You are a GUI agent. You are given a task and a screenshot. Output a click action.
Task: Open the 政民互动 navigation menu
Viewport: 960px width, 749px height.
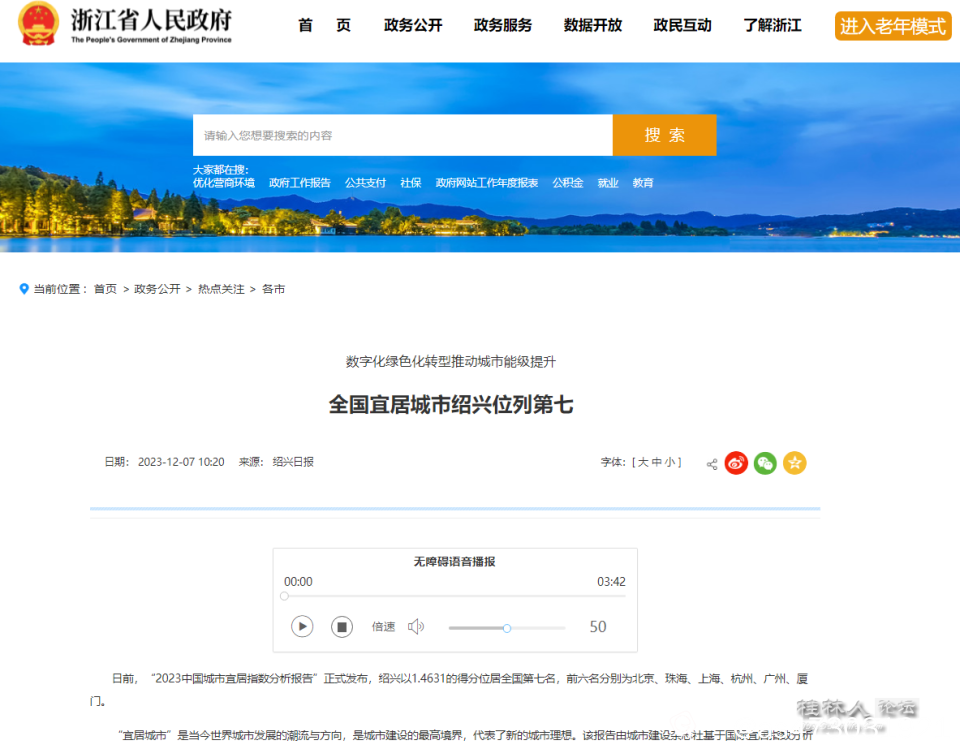682,26
